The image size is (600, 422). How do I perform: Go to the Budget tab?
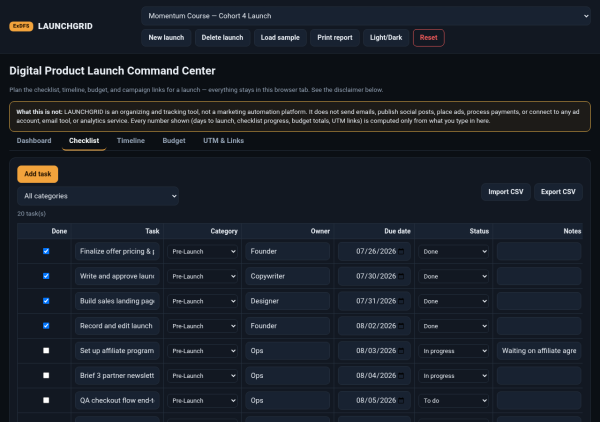pyautogui.click(x=174, y=141)
